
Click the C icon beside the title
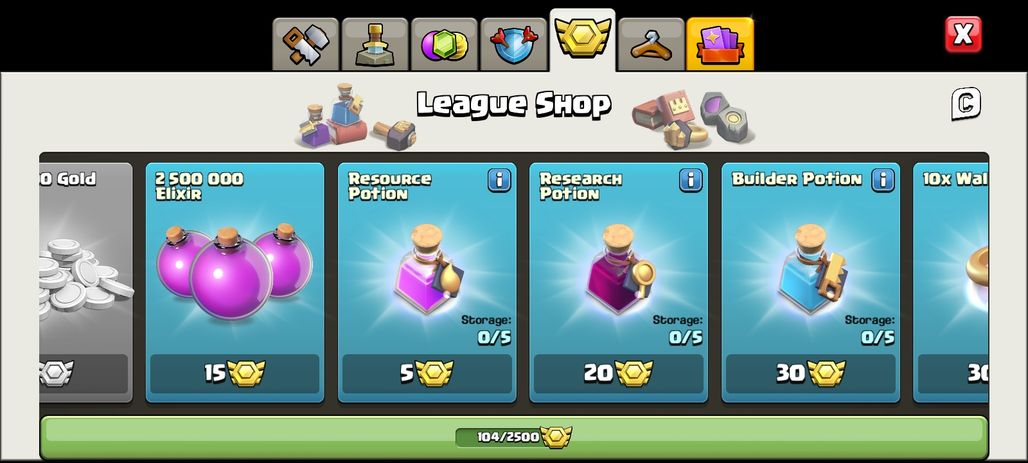pyautogui.click(x=966, y=104)
